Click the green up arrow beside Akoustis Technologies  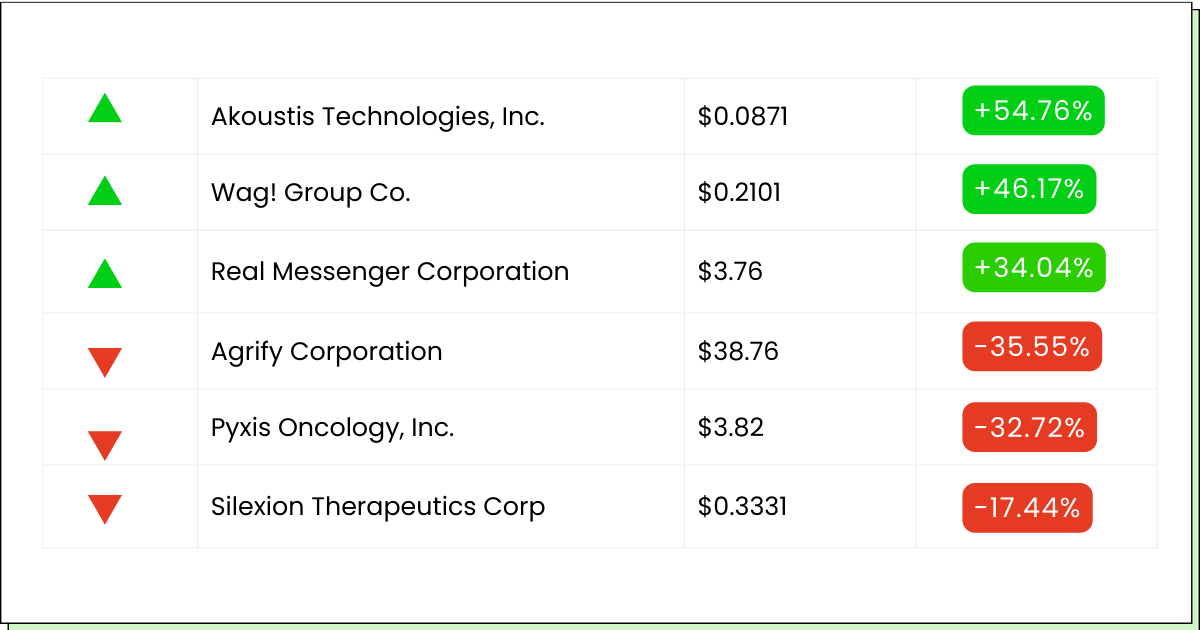coord(105,108)
